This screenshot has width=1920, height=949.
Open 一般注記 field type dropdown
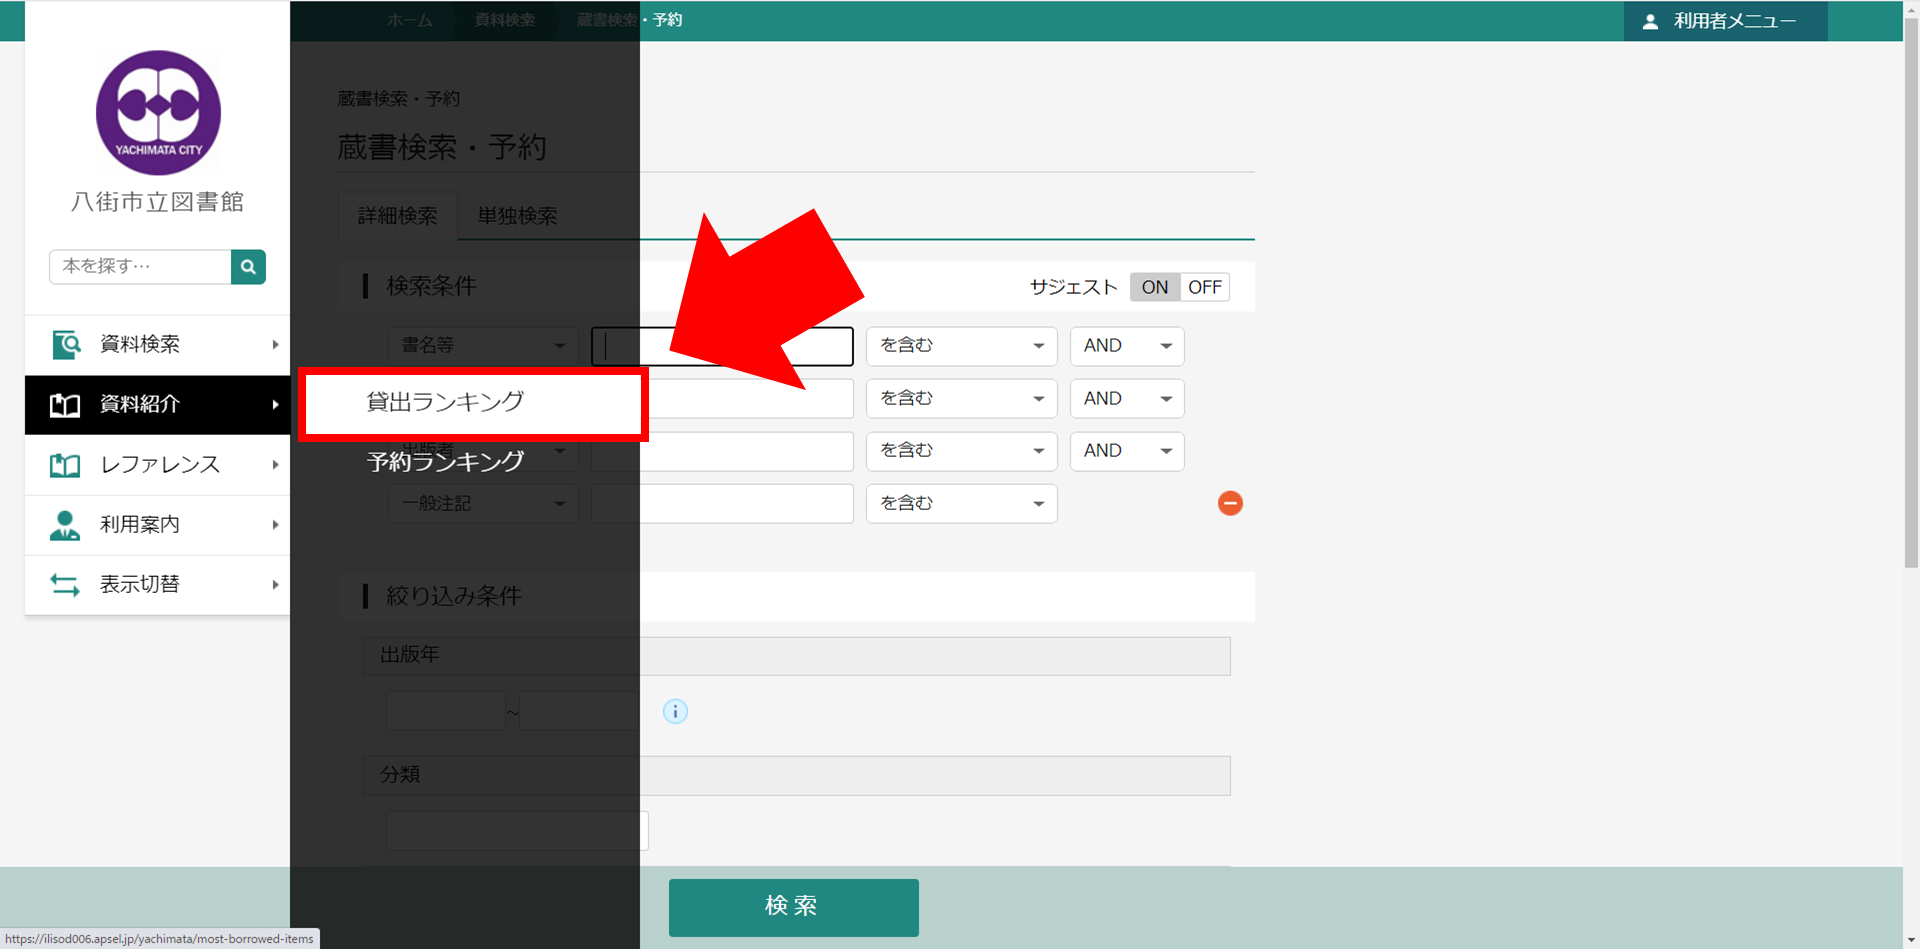click(x=483, y=504)
